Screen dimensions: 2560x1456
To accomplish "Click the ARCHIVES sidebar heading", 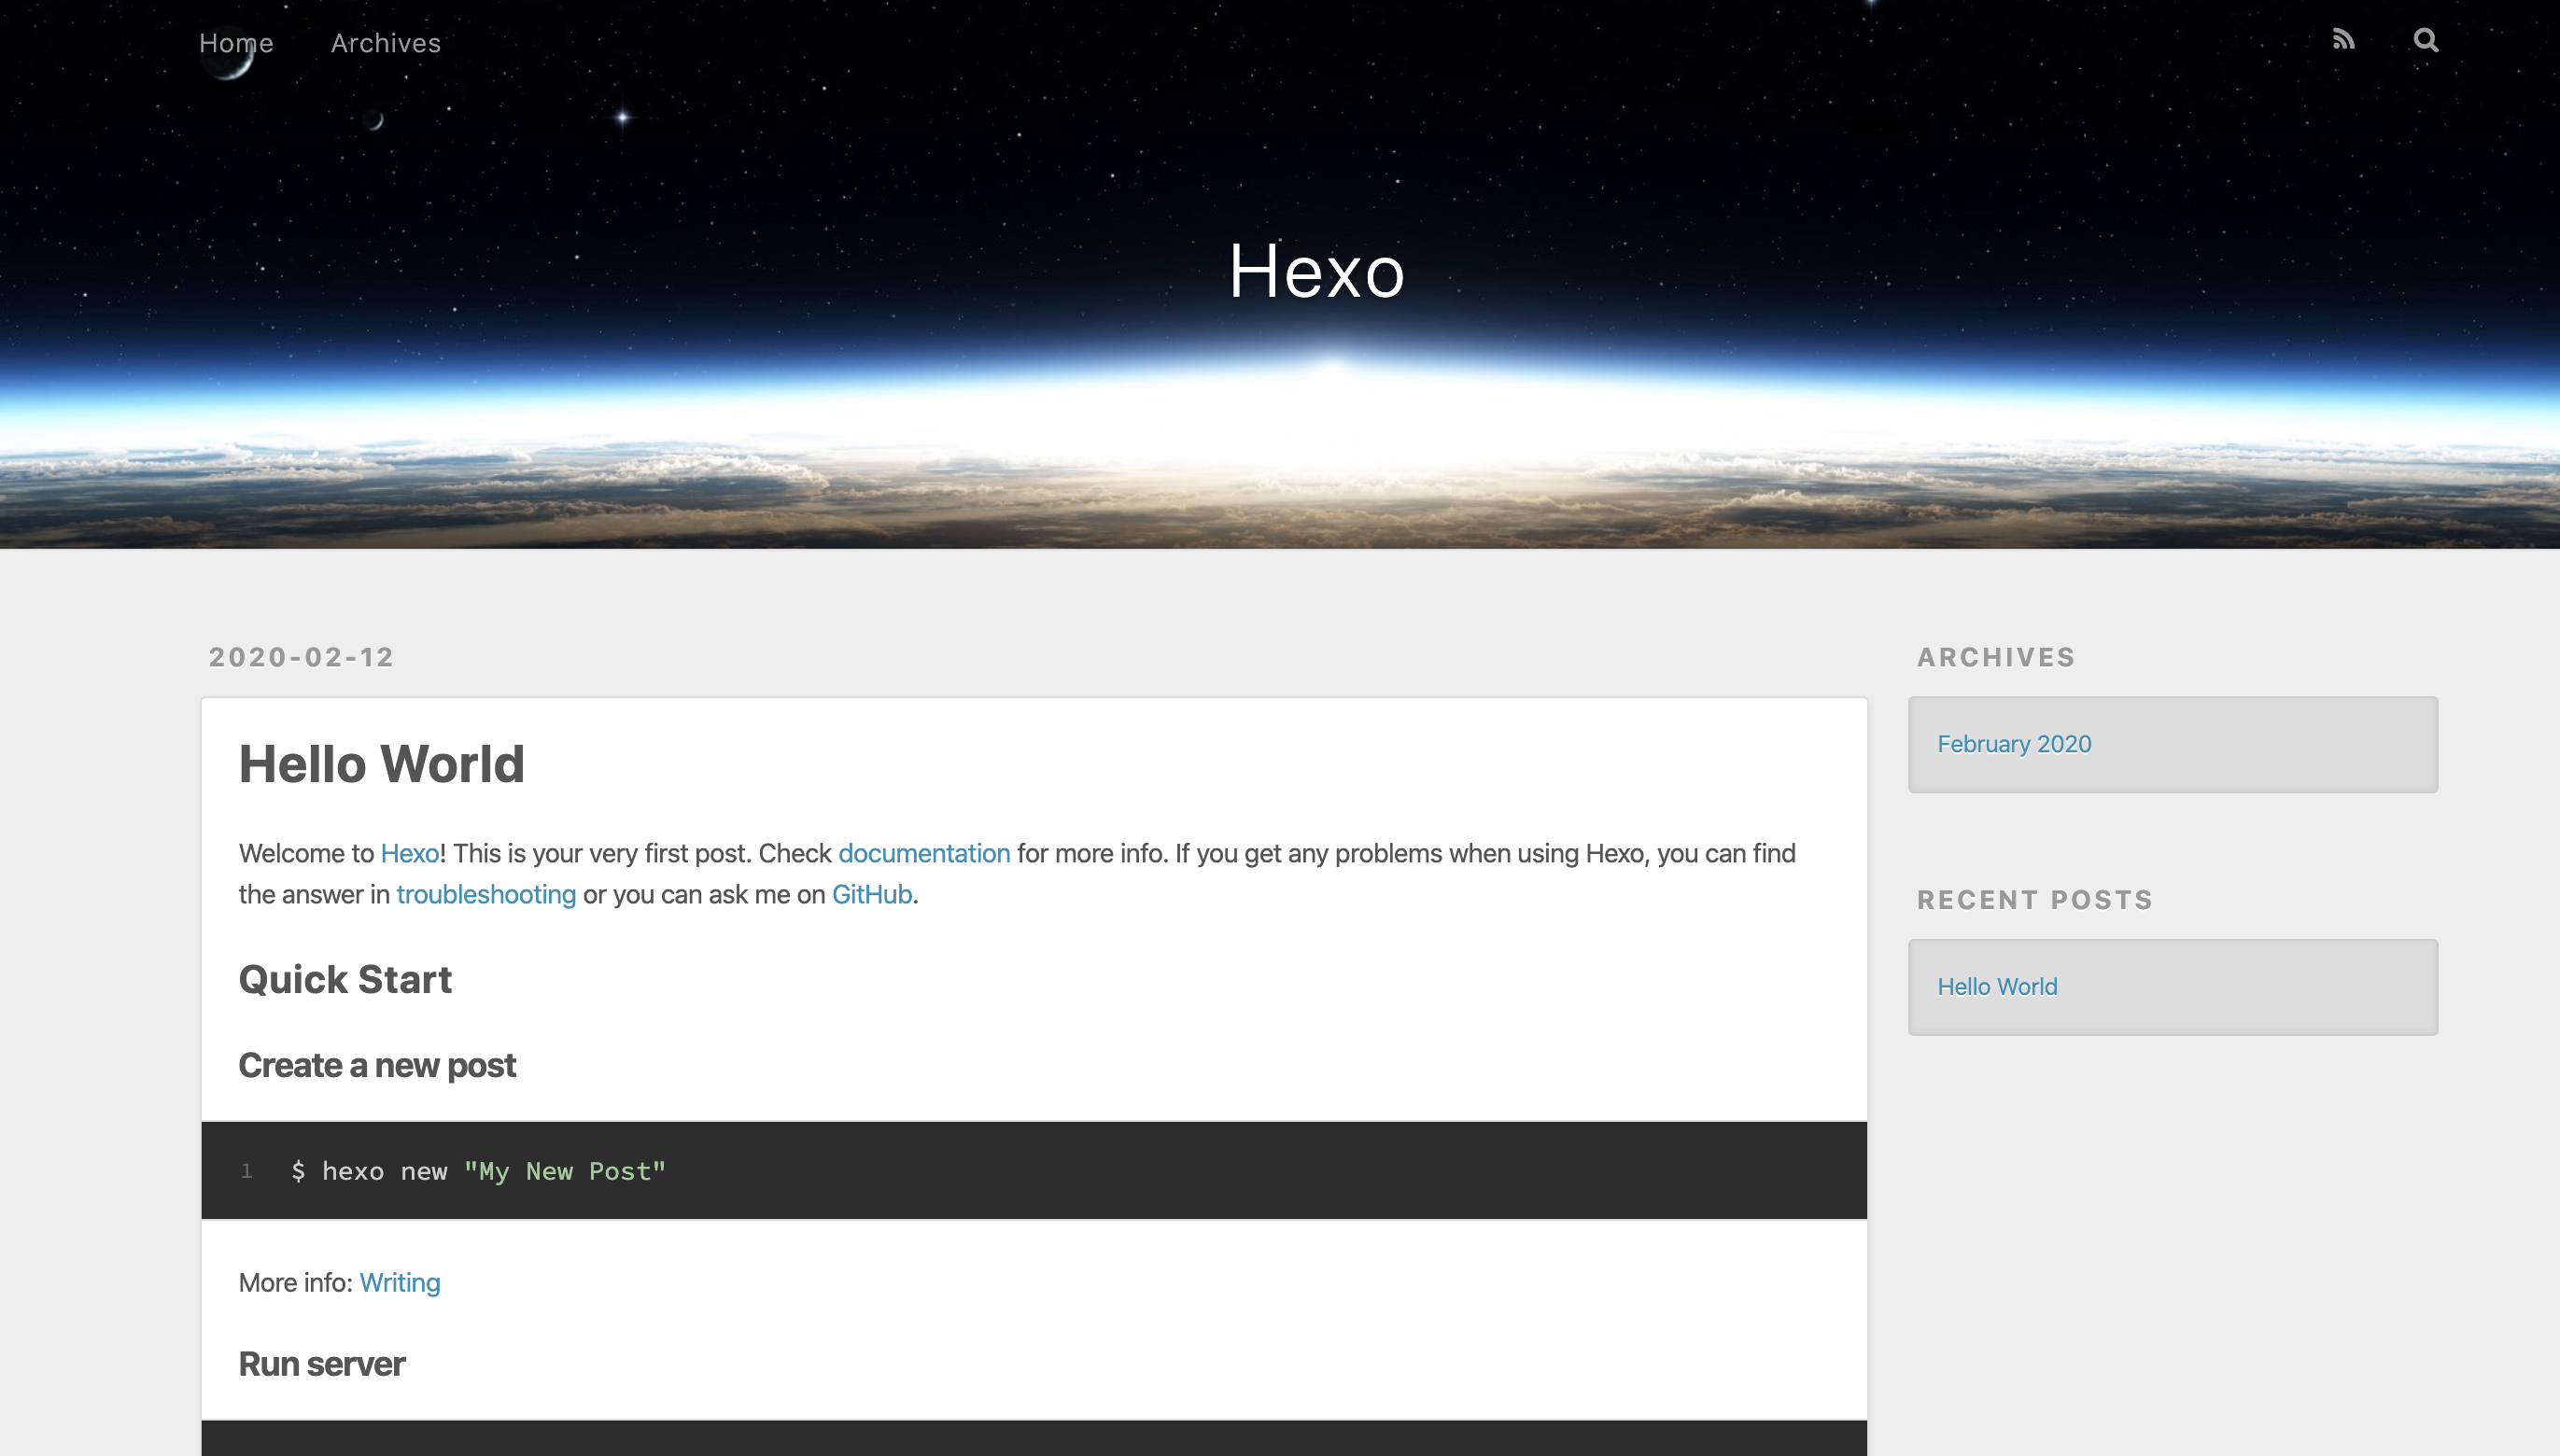I will click(x=1996, y=657).
